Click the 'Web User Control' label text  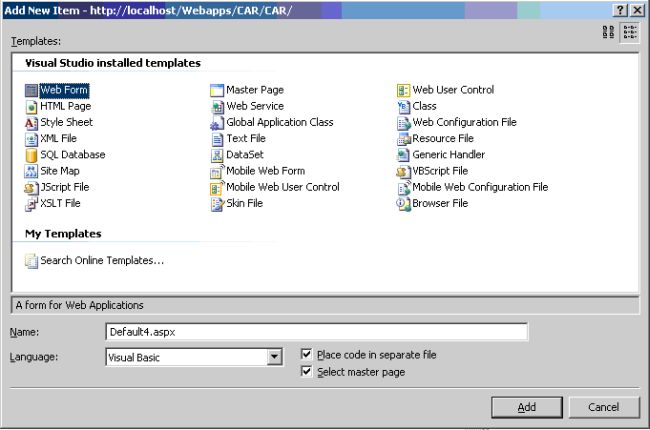tap(453, 90)
